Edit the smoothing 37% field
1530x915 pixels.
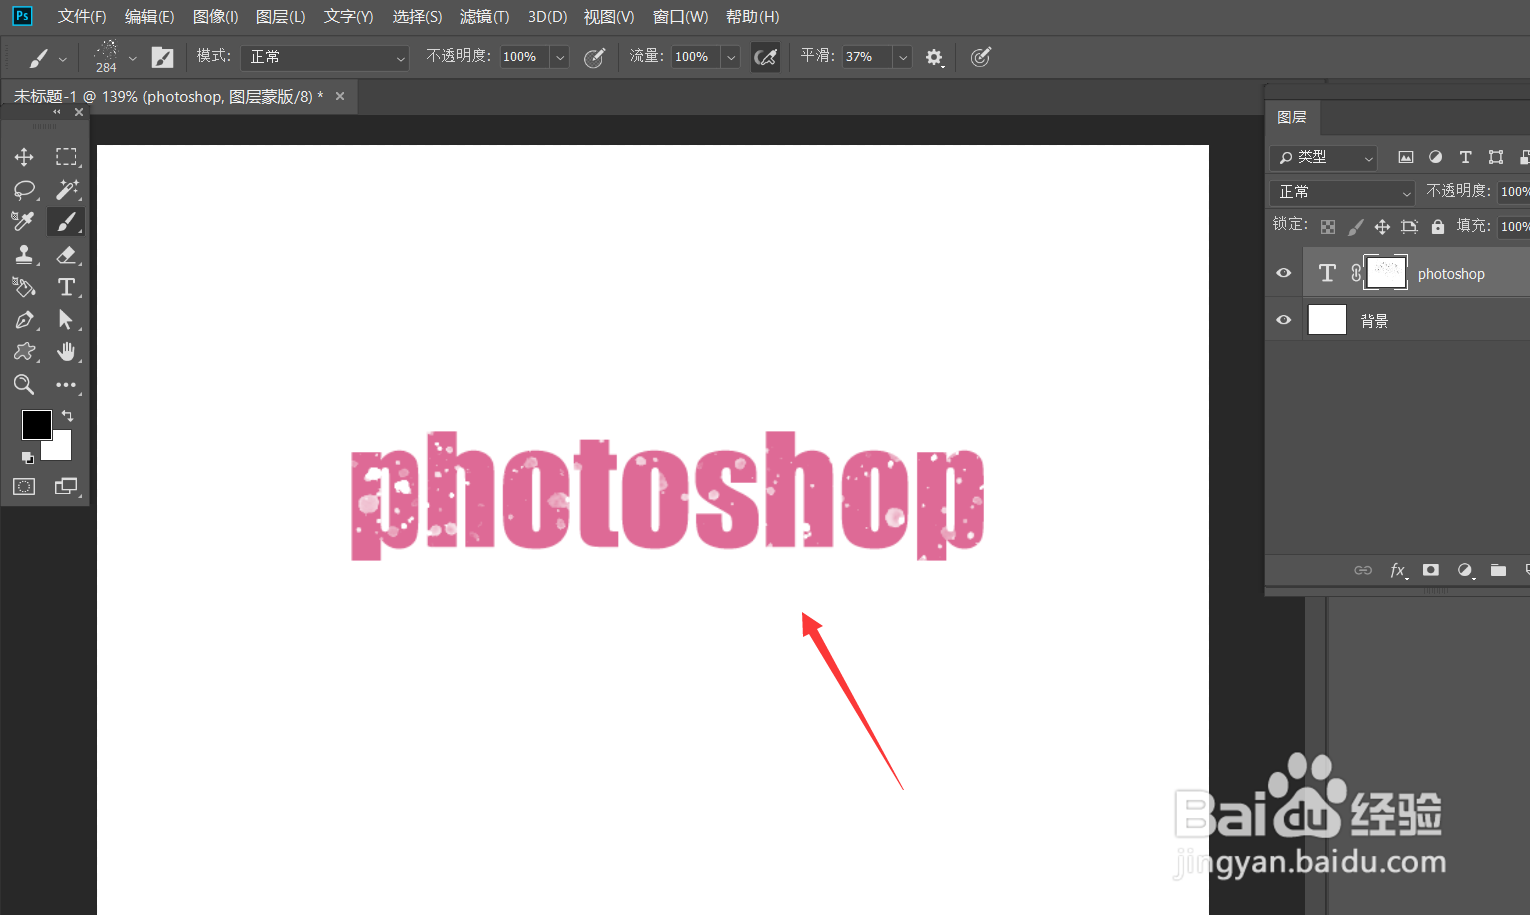click(x=866, y=57)
